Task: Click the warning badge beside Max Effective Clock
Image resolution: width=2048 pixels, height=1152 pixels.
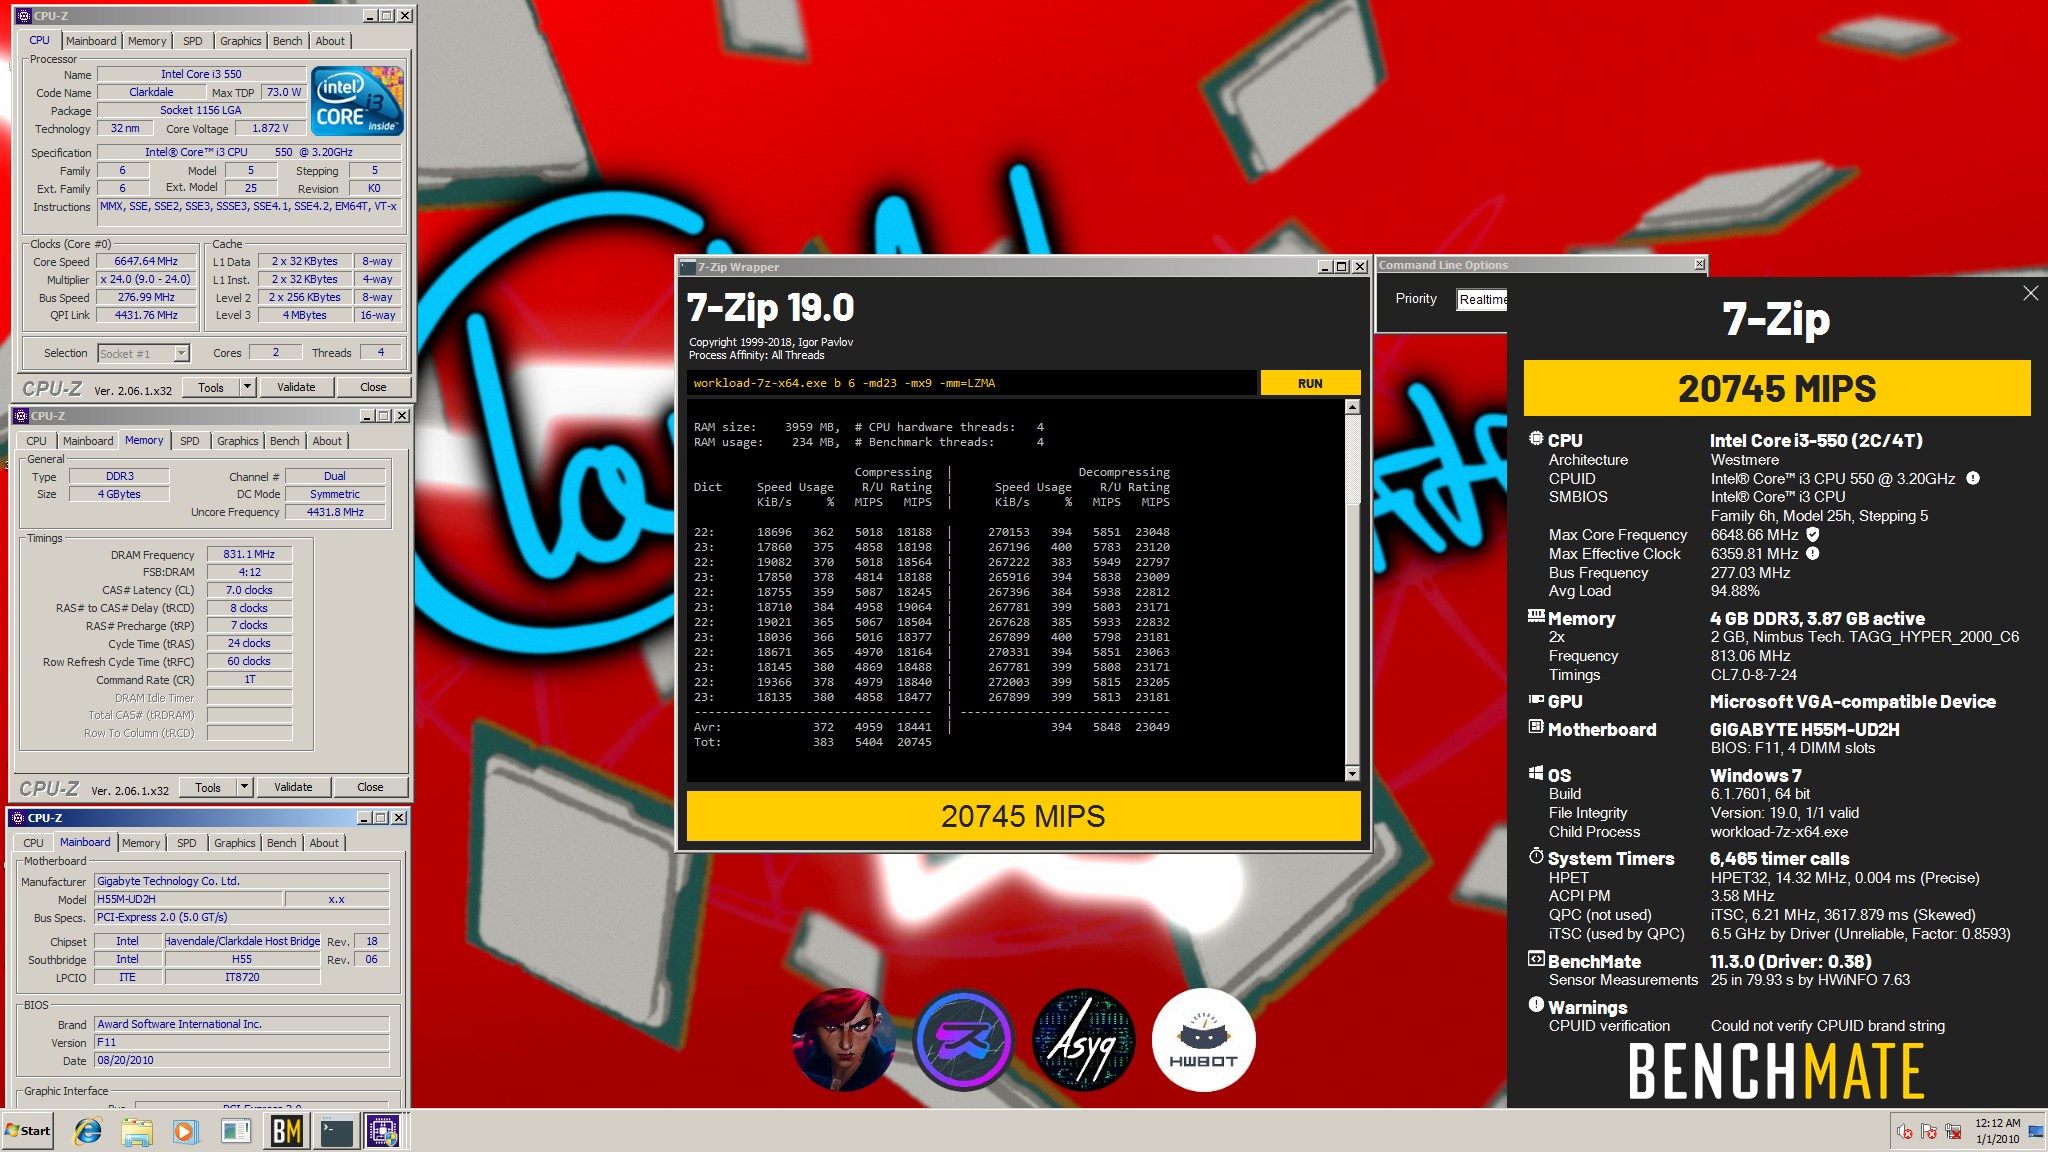Action: point(1812,553)
